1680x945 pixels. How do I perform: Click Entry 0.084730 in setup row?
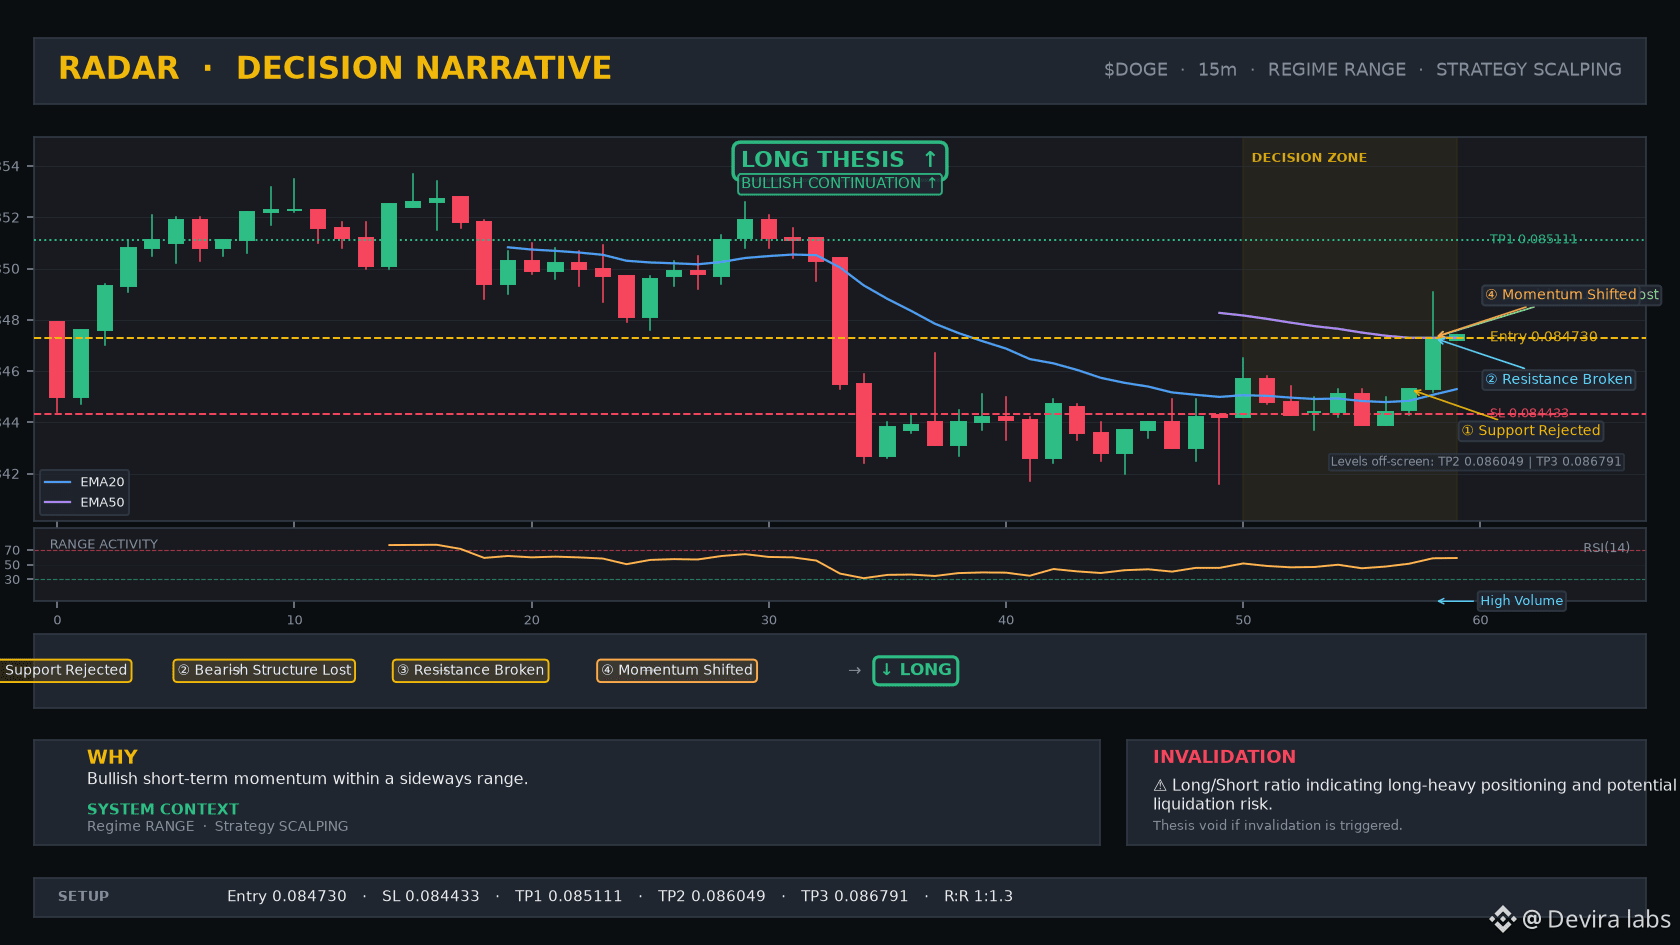(x=286, y=896)
